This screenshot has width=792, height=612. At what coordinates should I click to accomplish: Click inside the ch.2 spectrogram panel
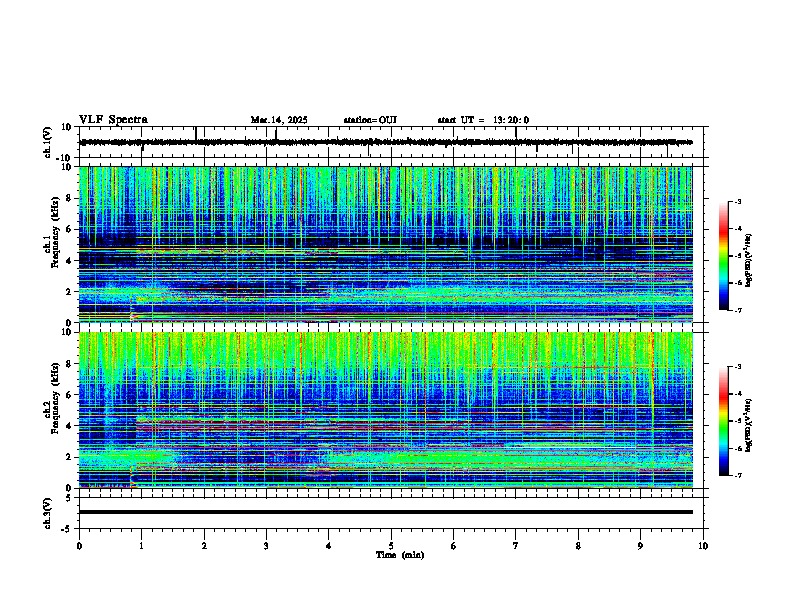[386, 410]
